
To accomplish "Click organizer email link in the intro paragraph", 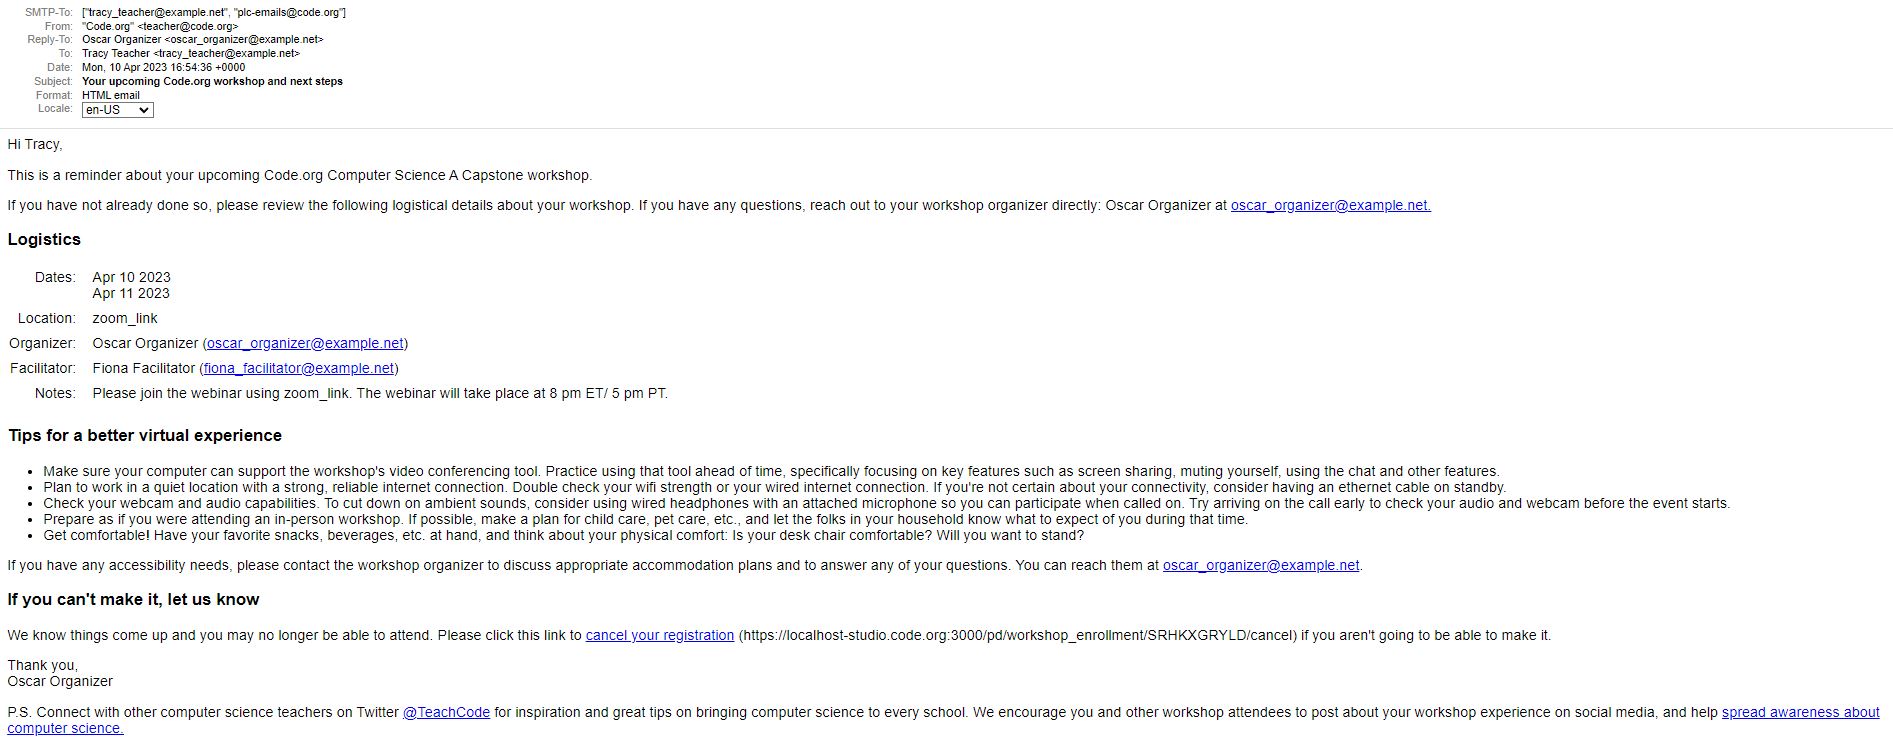I will pyautogui.click(x=1330, y=205).
